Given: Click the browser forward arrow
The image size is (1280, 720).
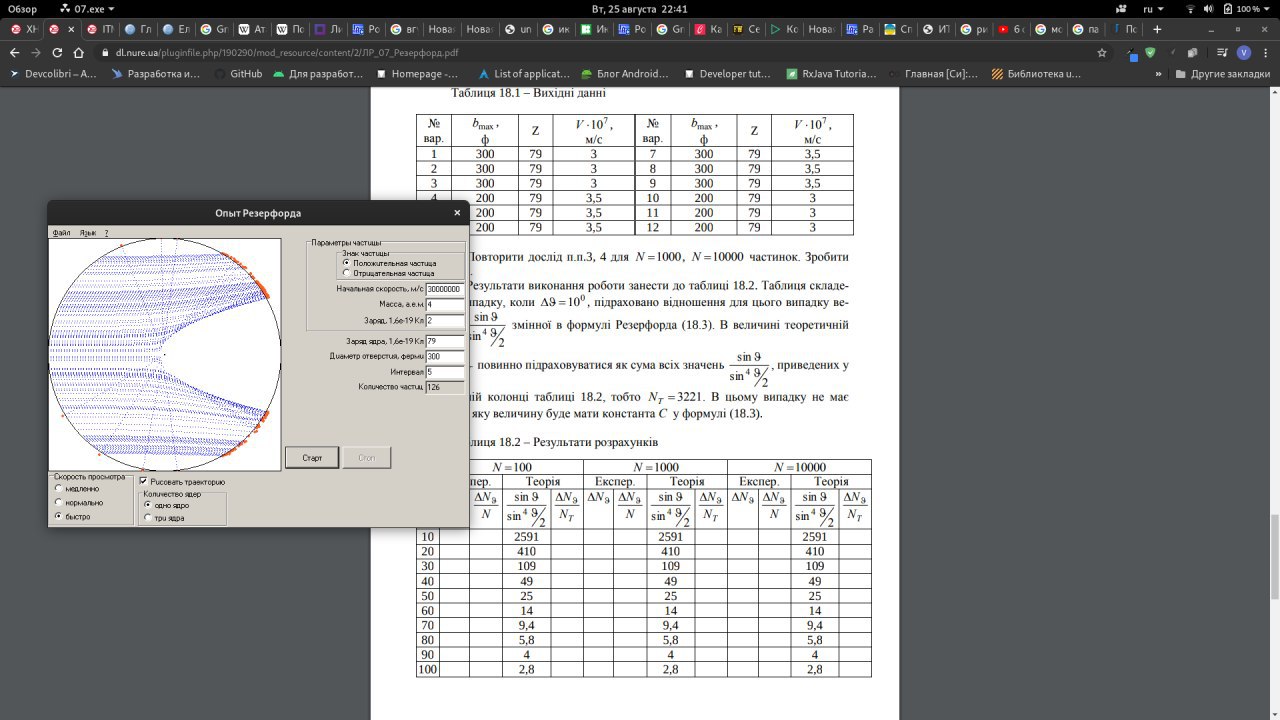Looking at the screenshot, I should 36,52.
